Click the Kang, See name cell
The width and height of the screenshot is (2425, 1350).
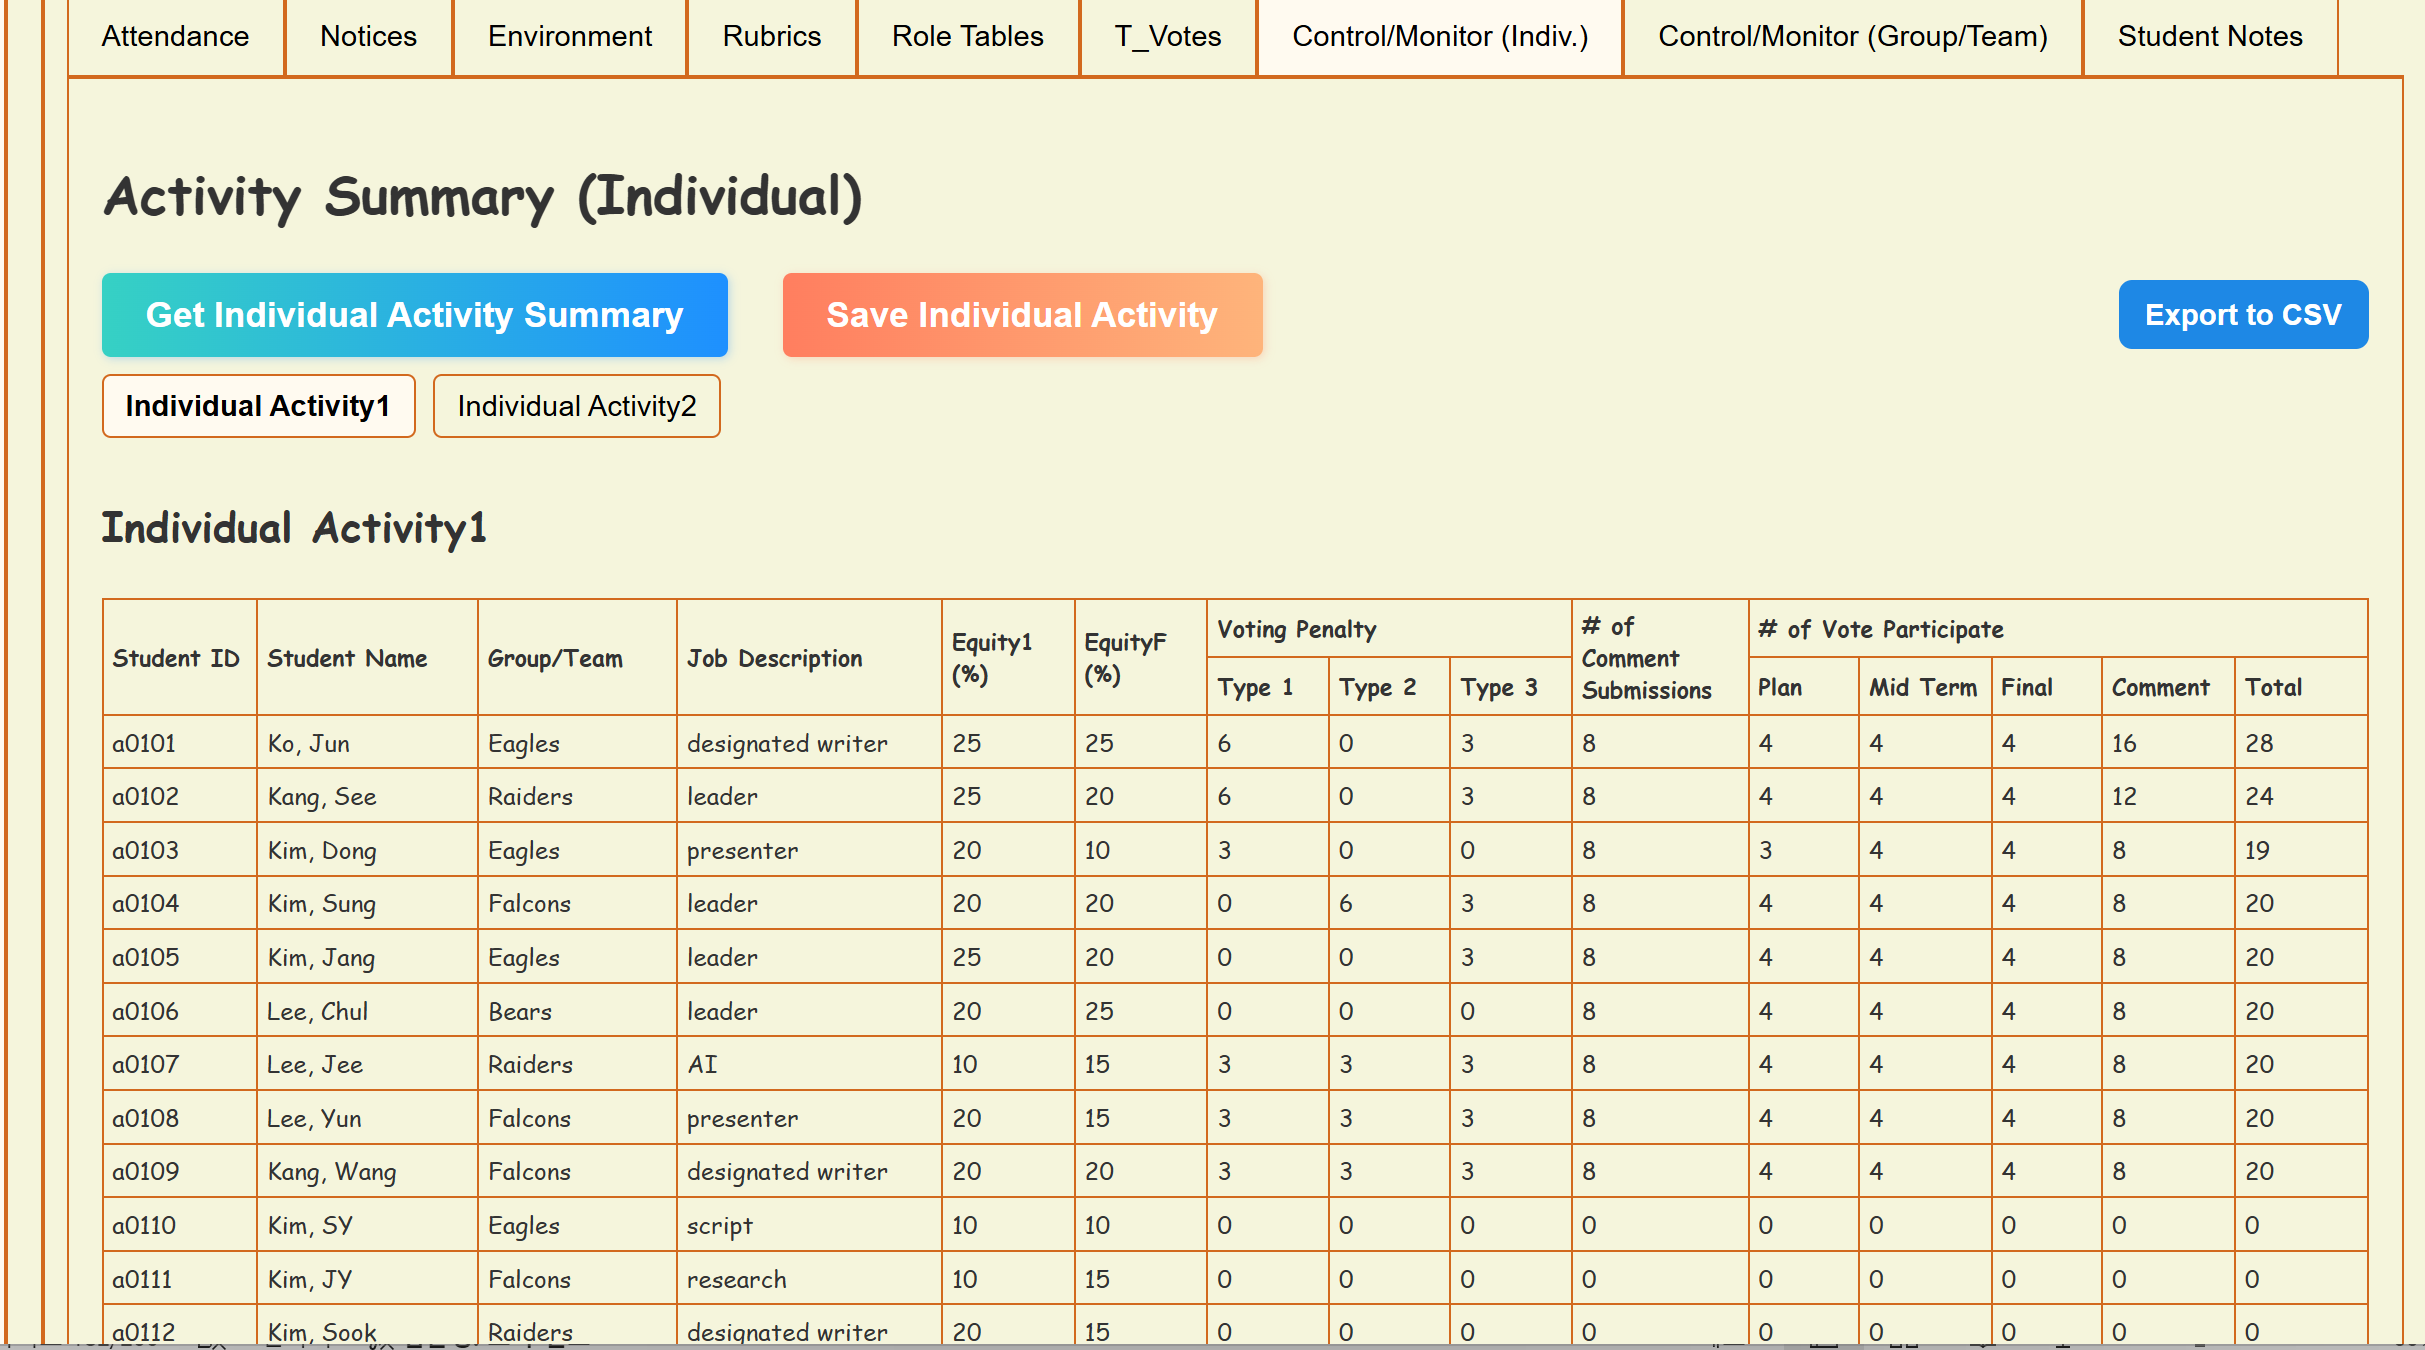(x=322, y=797)
